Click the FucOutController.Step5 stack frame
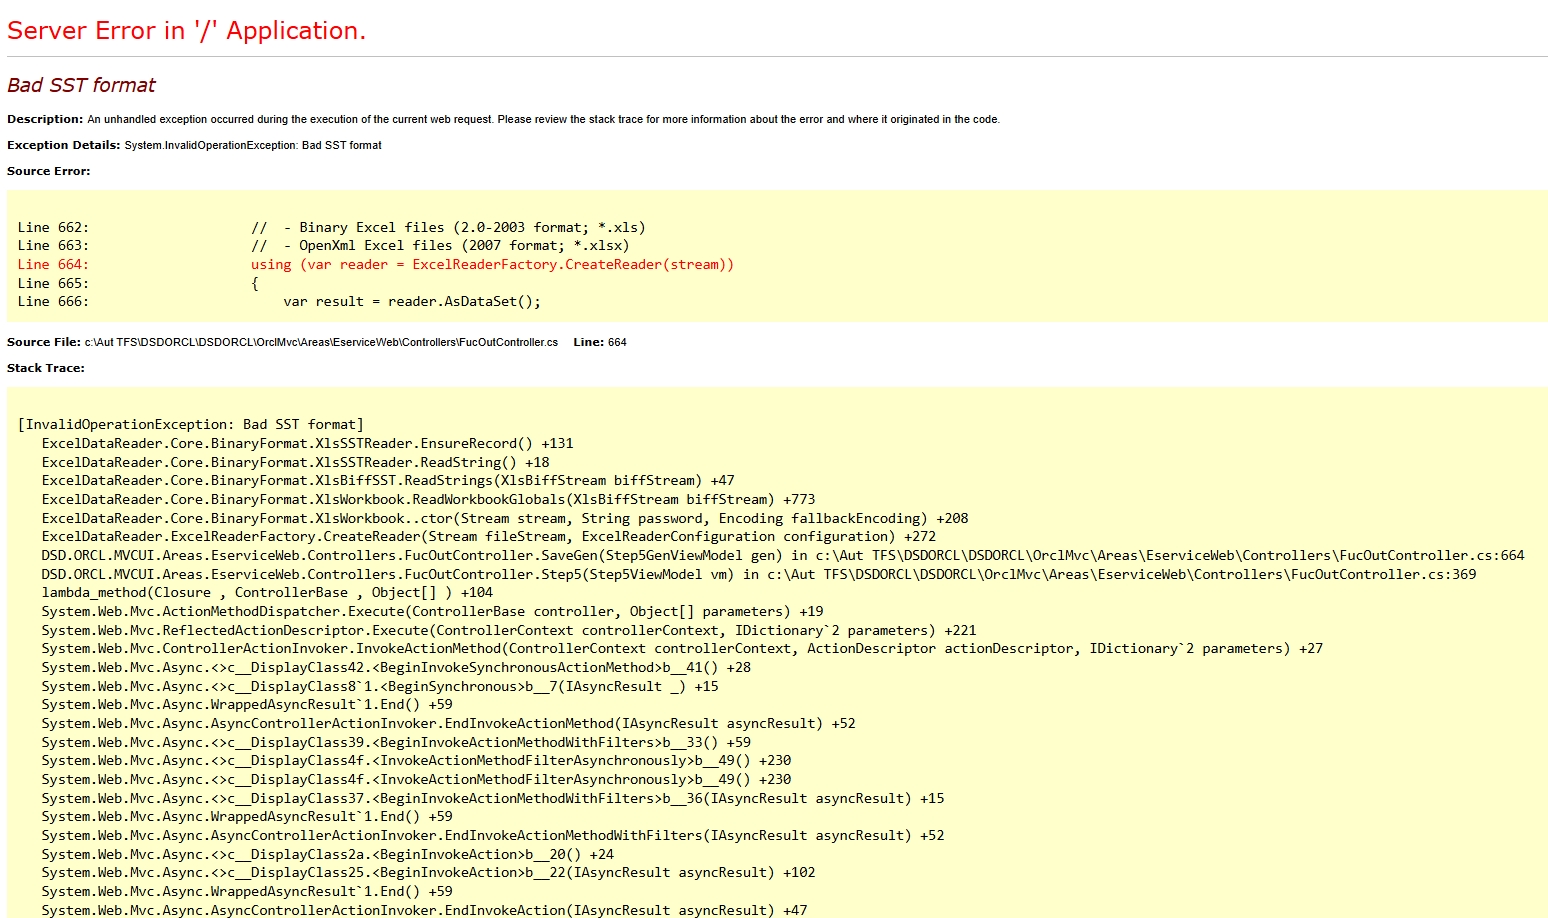This screenshot has width=1548, height=918. pos(759,574)
